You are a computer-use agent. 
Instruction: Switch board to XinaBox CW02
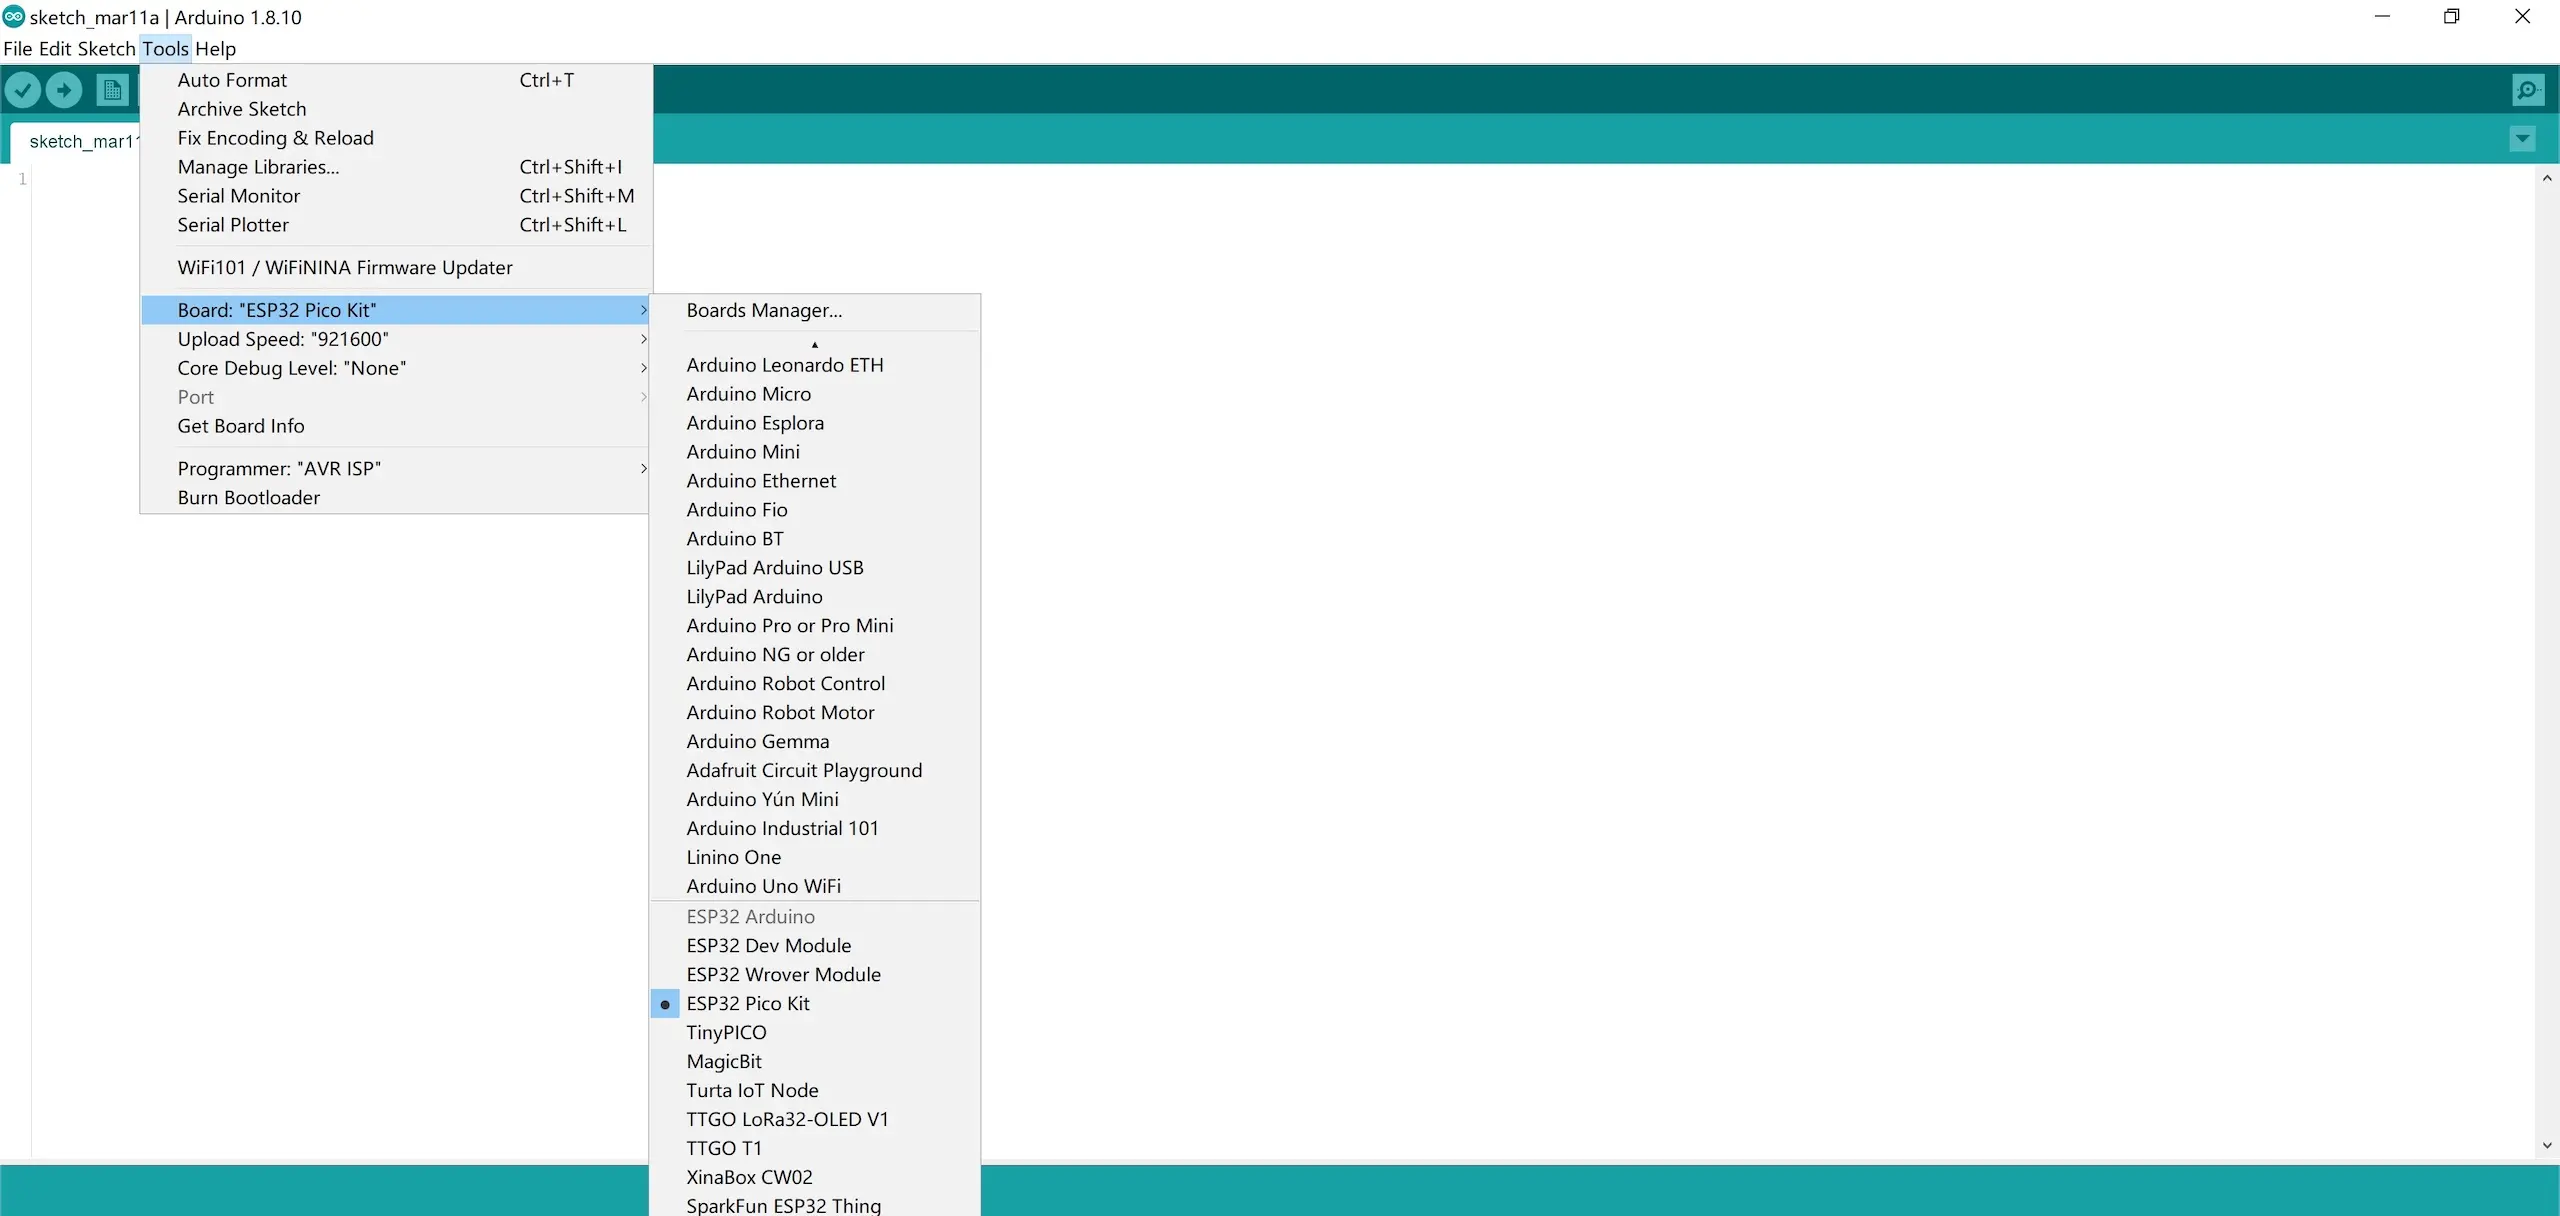[815, 1178]
